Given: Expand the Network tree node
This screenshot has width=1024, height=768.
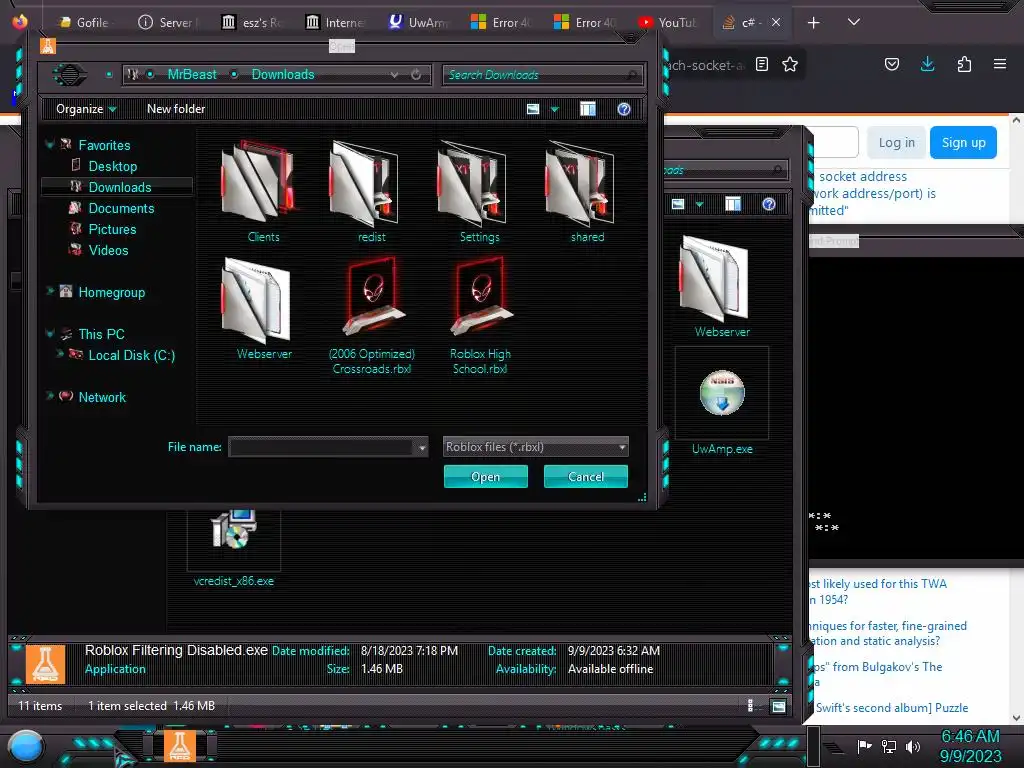Looking at the screenshot, I should [50, 396].
